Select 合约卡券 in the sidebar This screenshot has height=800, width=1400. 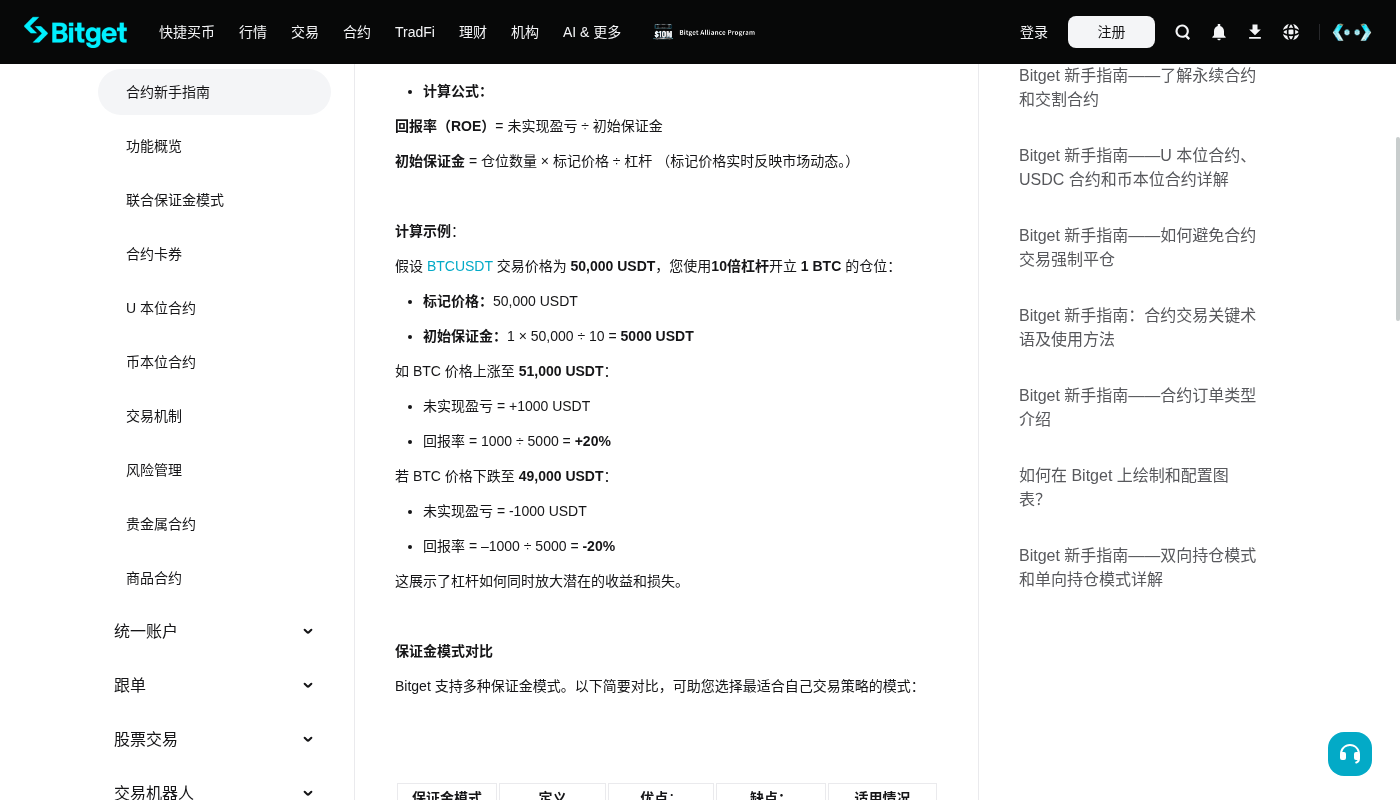coord(214,254)
